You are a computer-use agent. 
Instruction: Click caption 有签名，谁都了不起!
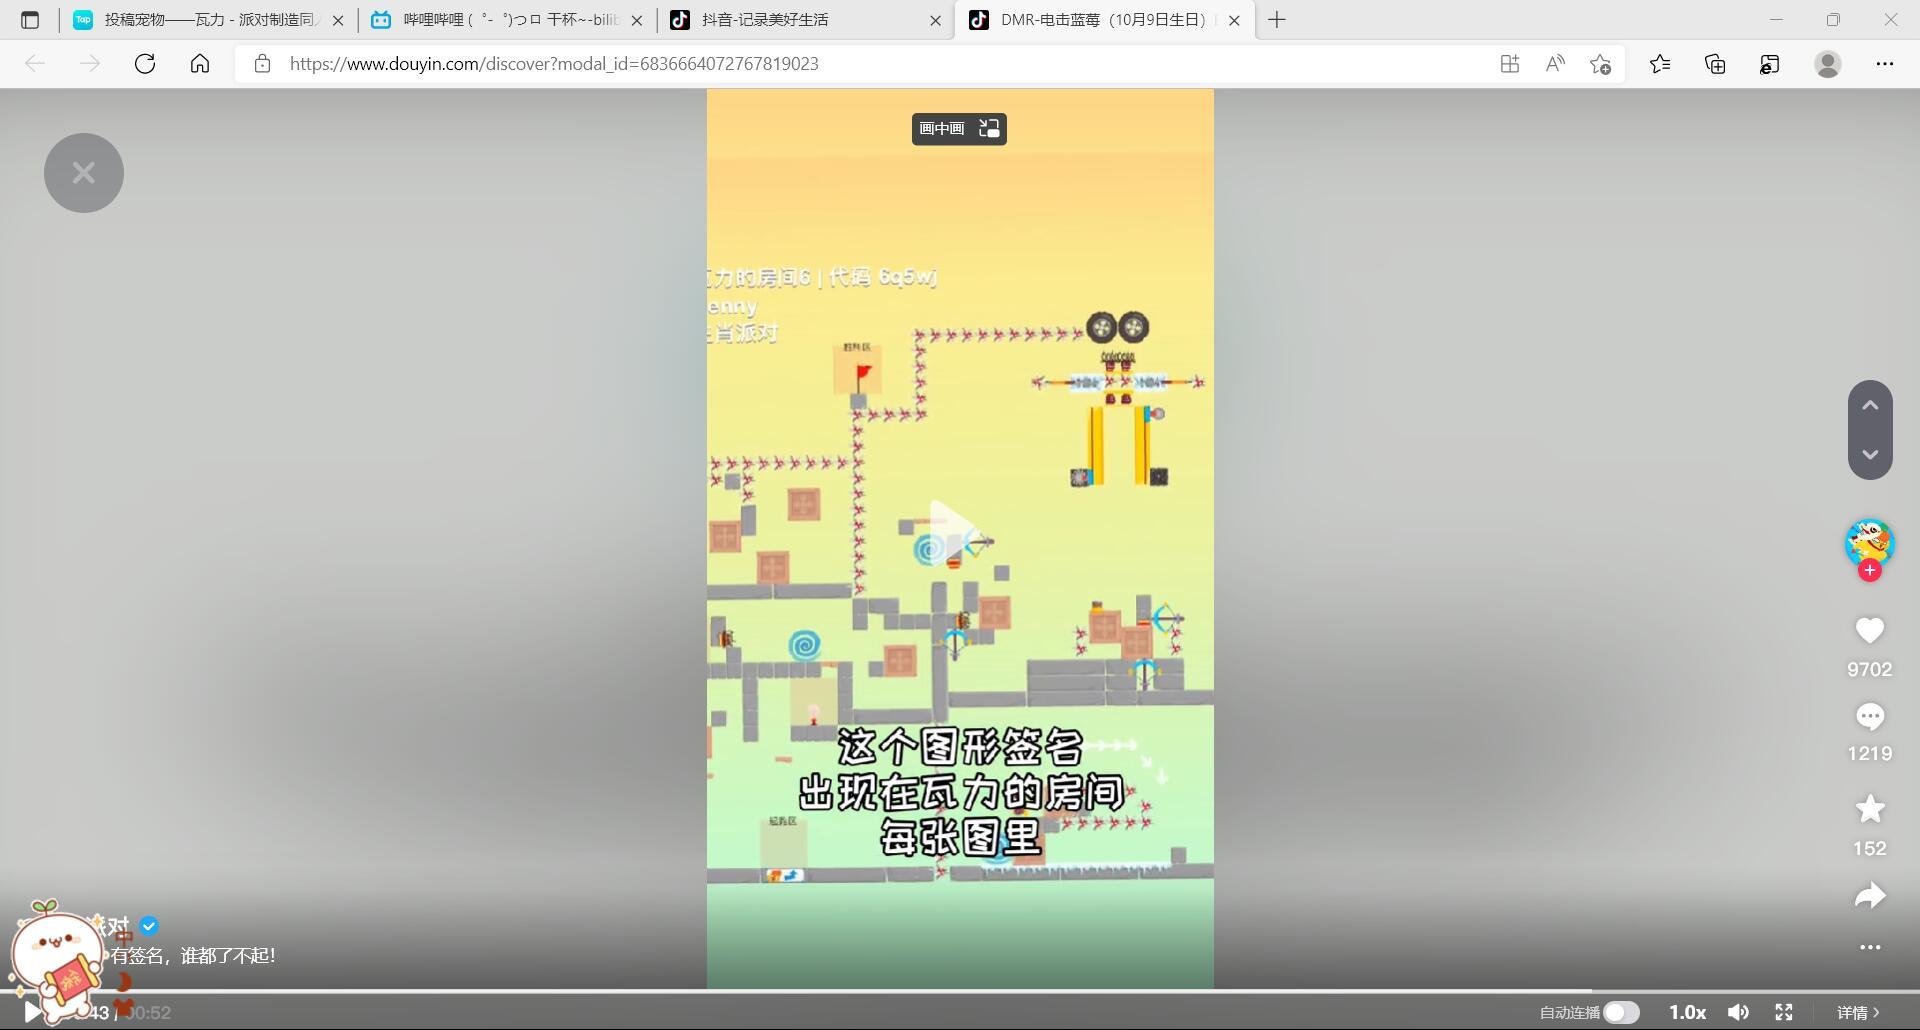pos(193,956)
